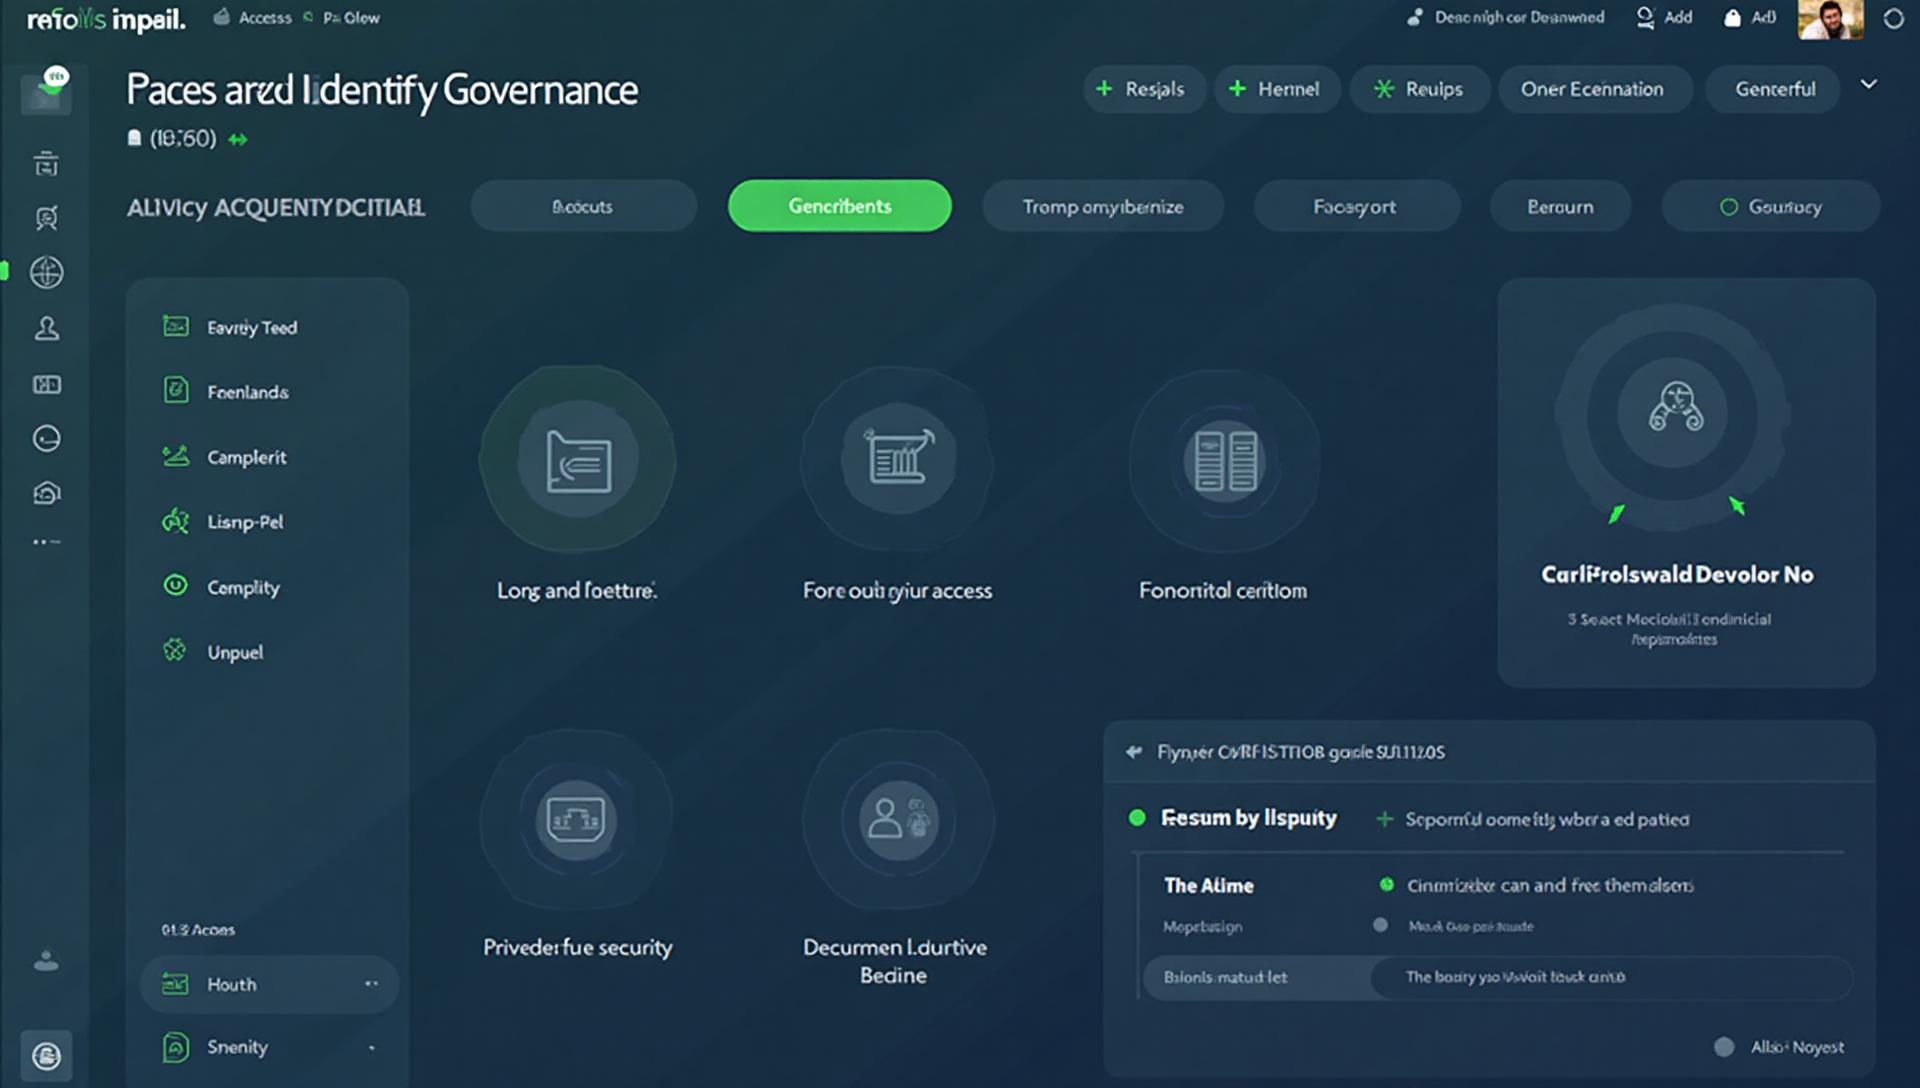Open the Fonorital ceritiom document icon
Screen dimensions: 1920x1088
coord(1225,461)
